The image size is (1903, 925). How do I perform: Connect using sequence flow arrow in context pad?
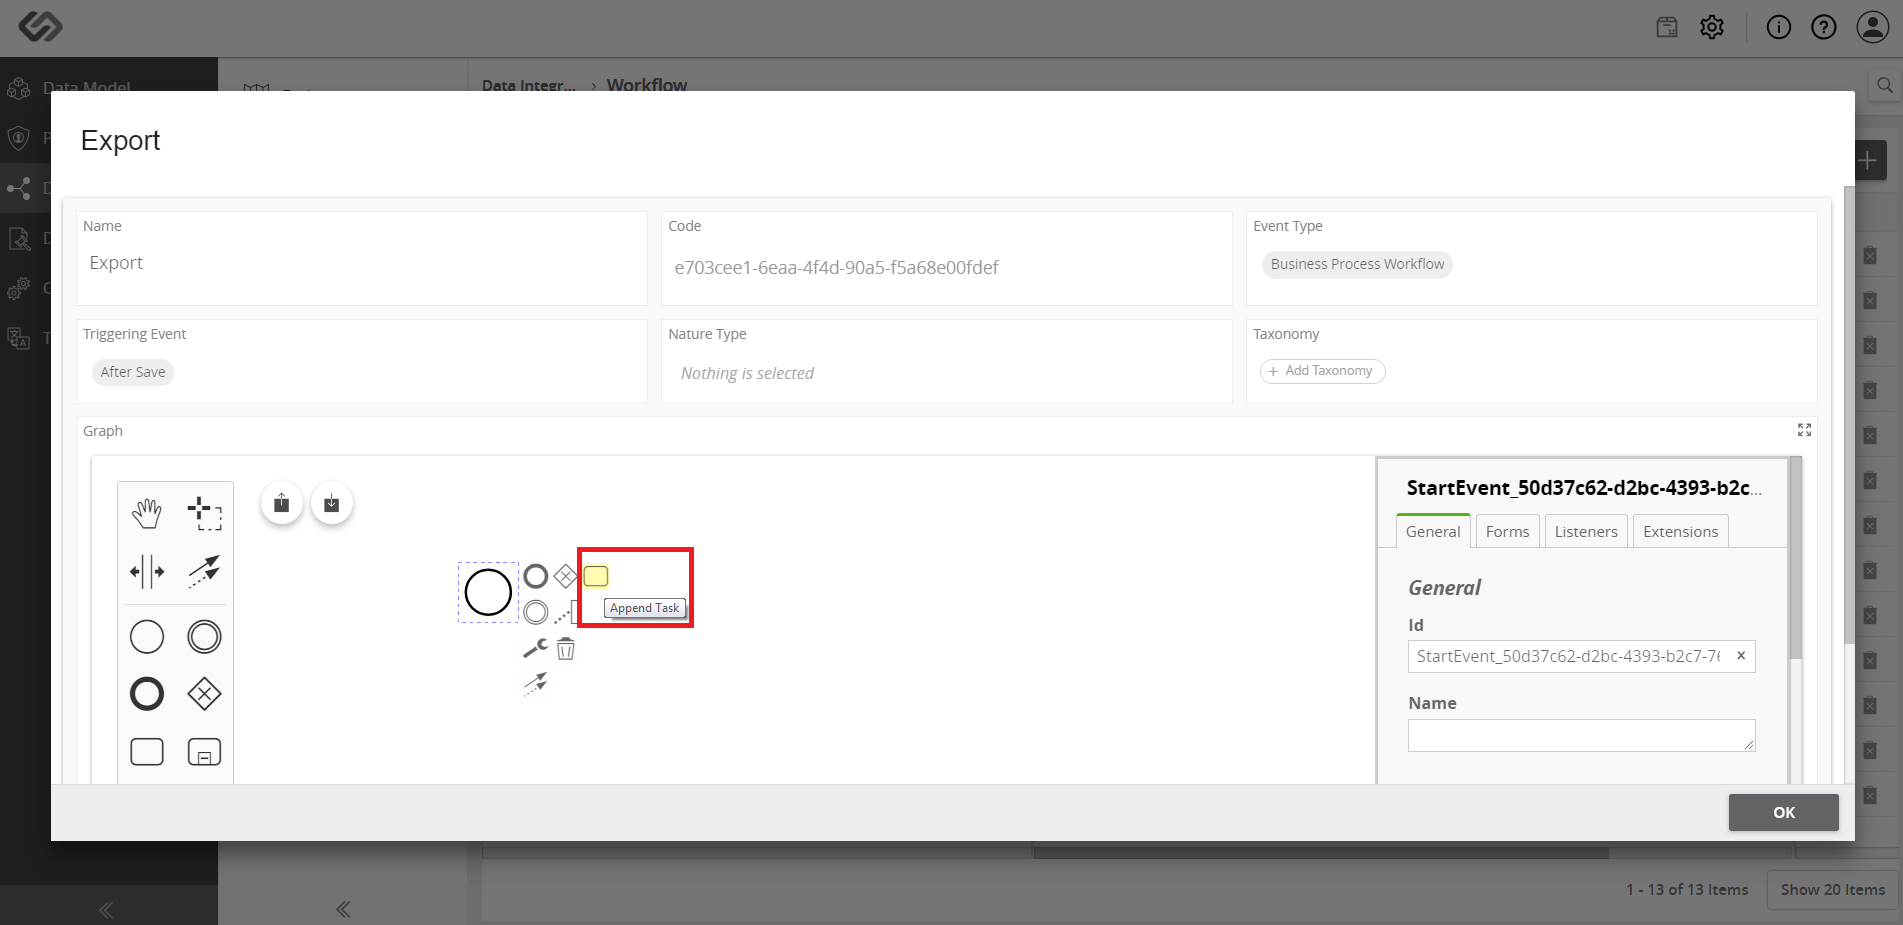coord(536,684)
